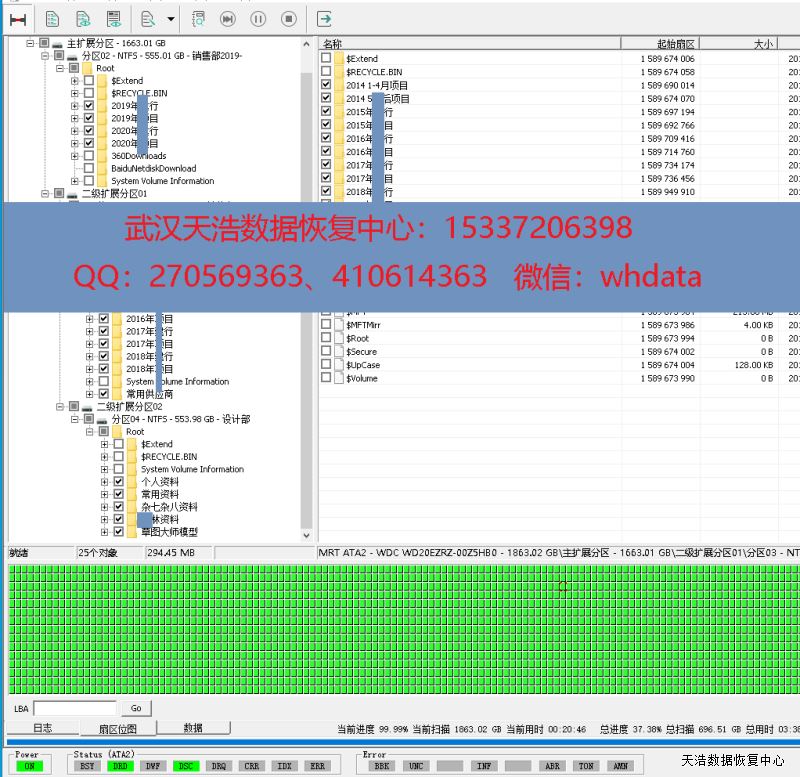Pause the scan with the pause icon

click(x=258, y=18)
